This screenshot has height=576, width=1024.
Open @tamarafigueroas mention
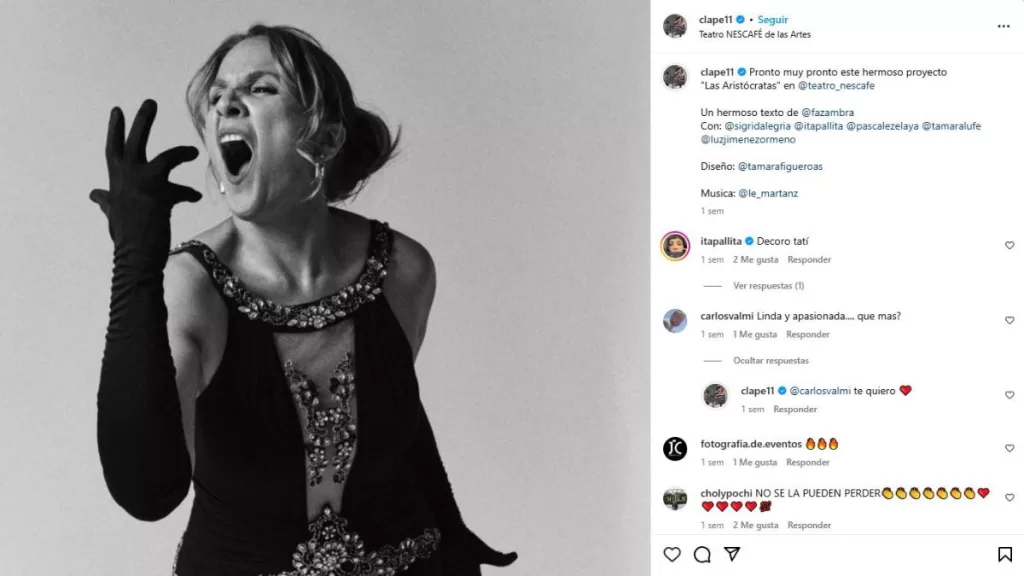click(780, 166)
